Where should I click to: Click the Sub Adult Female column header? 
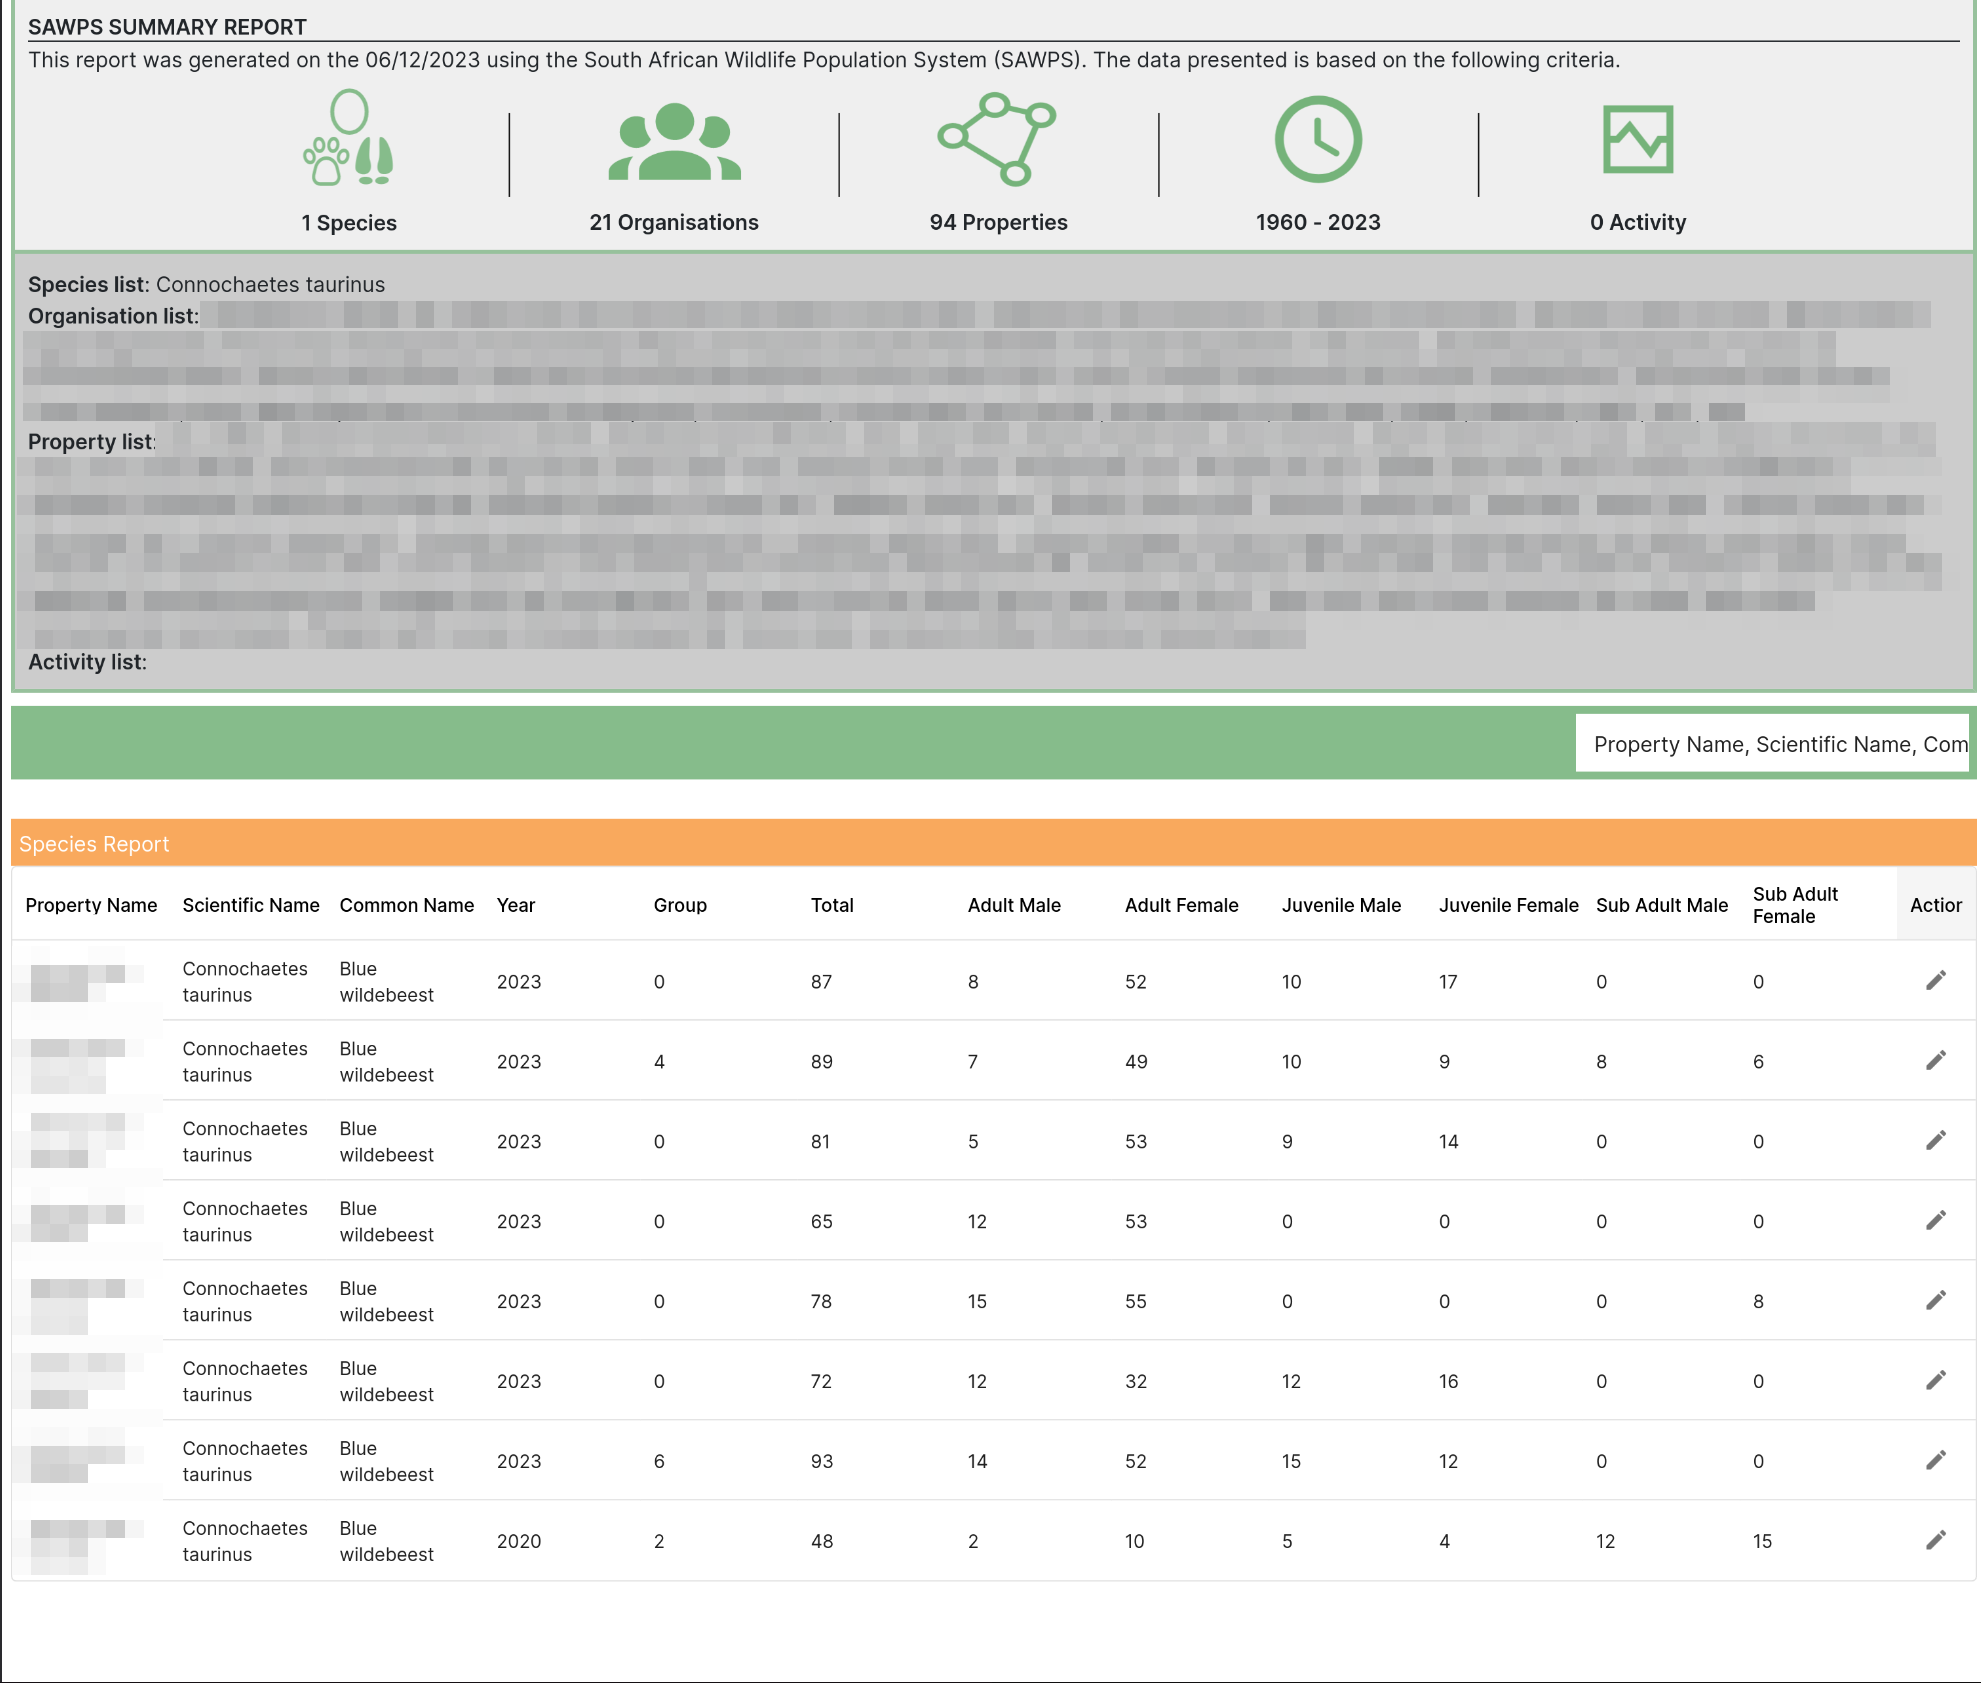(x=1795, y=905)
